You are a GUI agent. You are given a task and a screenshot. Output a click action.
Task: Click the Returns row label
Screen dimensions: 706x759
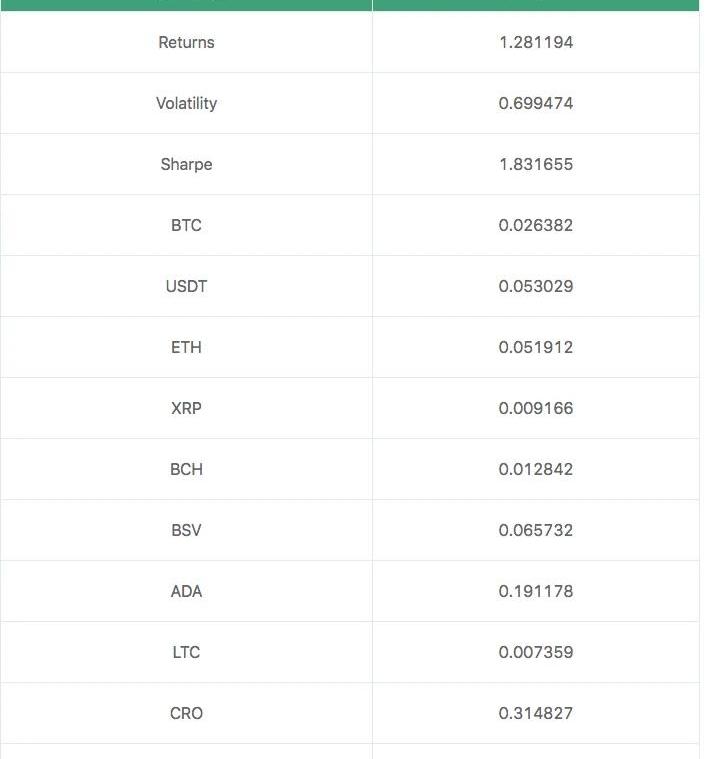point(186,42)
